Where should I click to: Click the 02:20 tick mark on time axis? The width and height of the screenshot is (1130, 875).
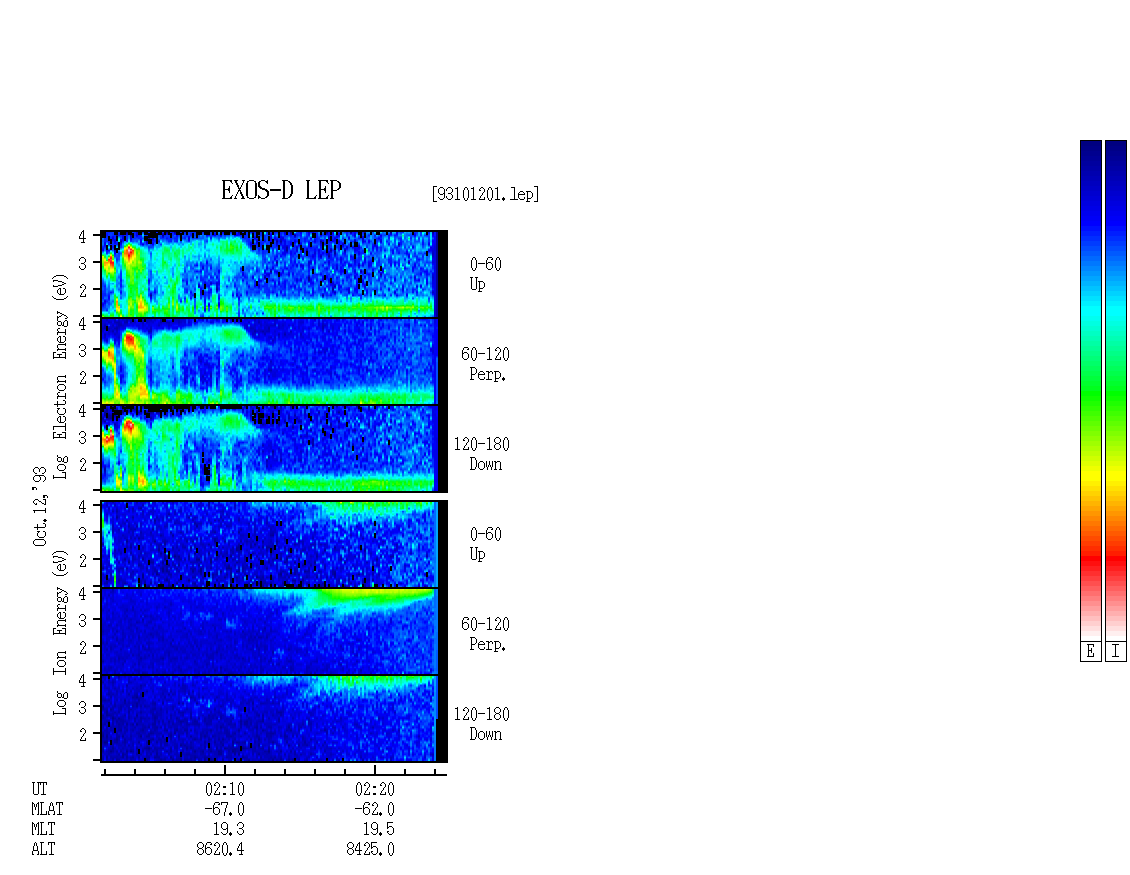pyautogui.click(x=375, y=770)
